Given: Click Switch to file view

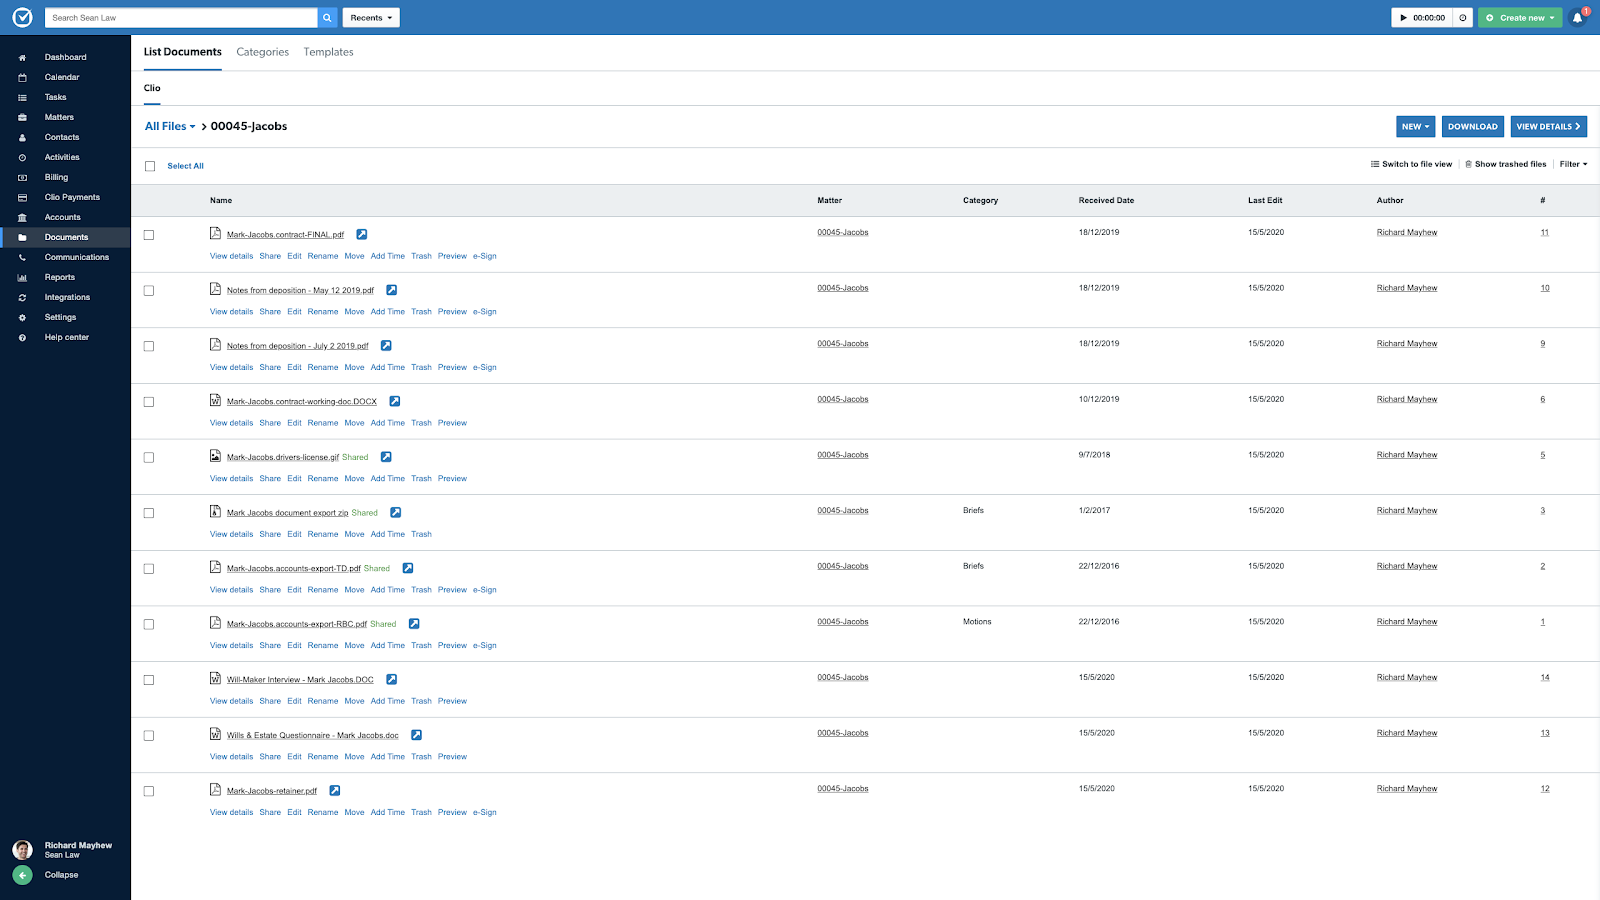Looking at the screenshot, I should (1411, 164).
